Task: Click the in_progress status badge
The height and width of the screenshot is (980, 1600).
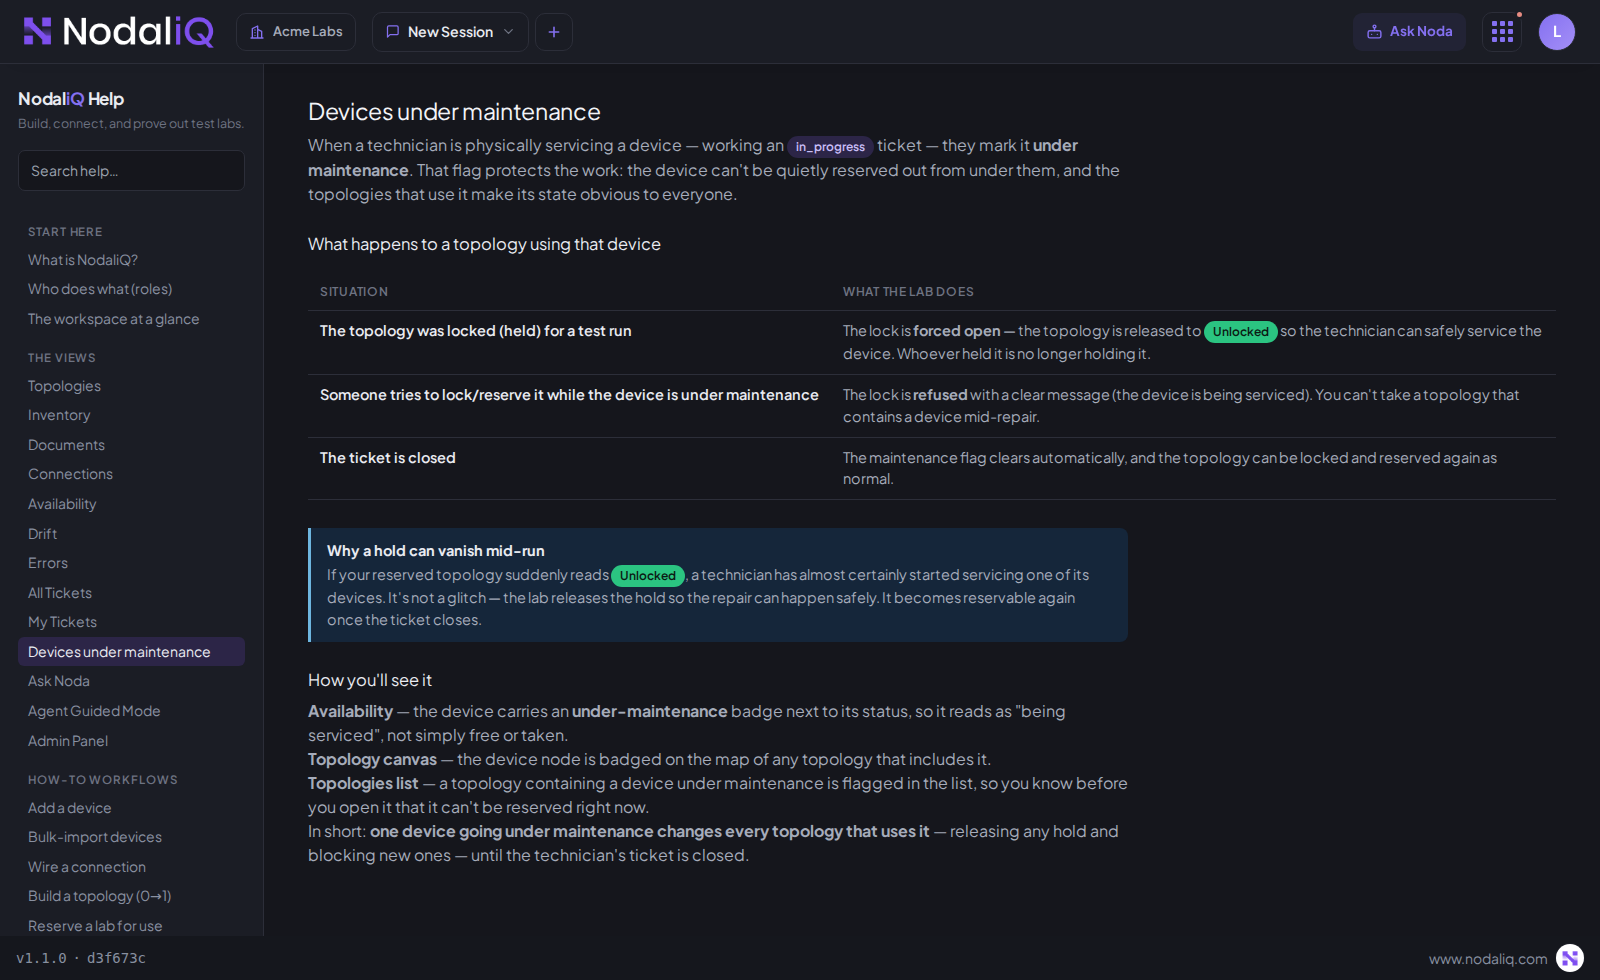Action: click(x=830, y=147)
